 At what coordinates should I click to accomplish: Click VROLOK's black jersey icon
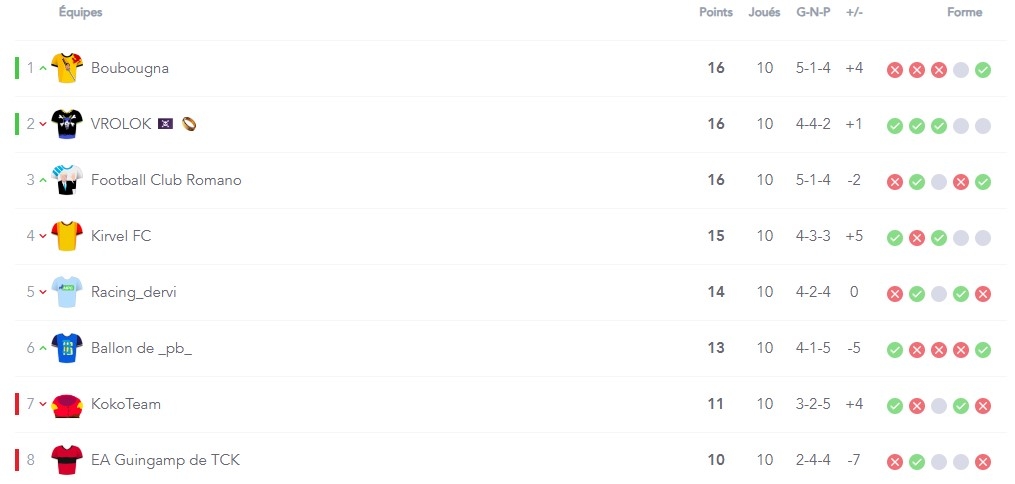[x=67, y=124]
